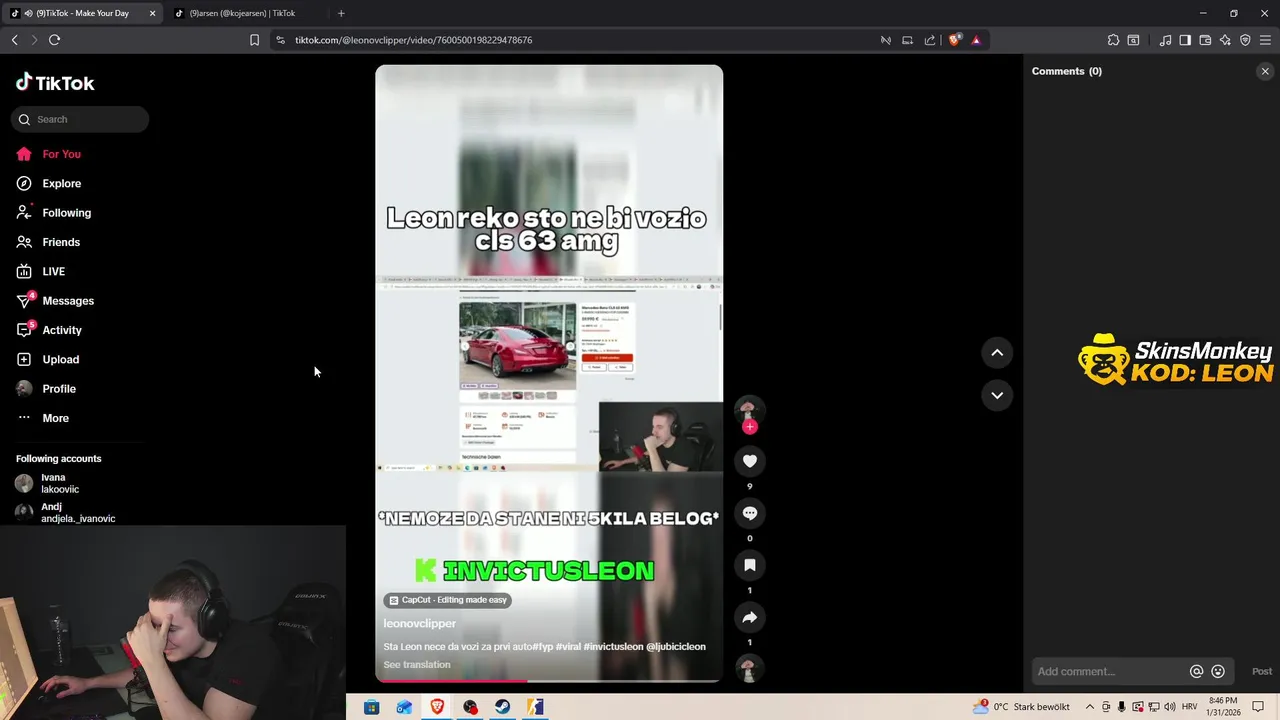Toggle the browser sidebar panel
Image resolution: width=1280 pixels, height=720 pixels.
pyautogui.click(x=1185, y=40)
